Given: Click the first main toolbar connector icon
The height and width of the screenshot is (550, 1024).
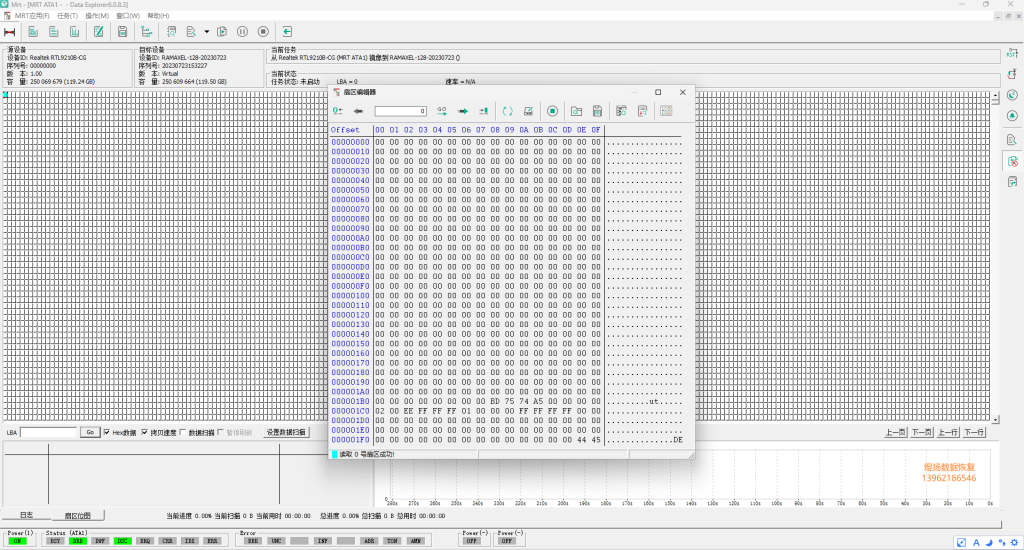Looking at the screenshot, I should [x=10, y=31].
